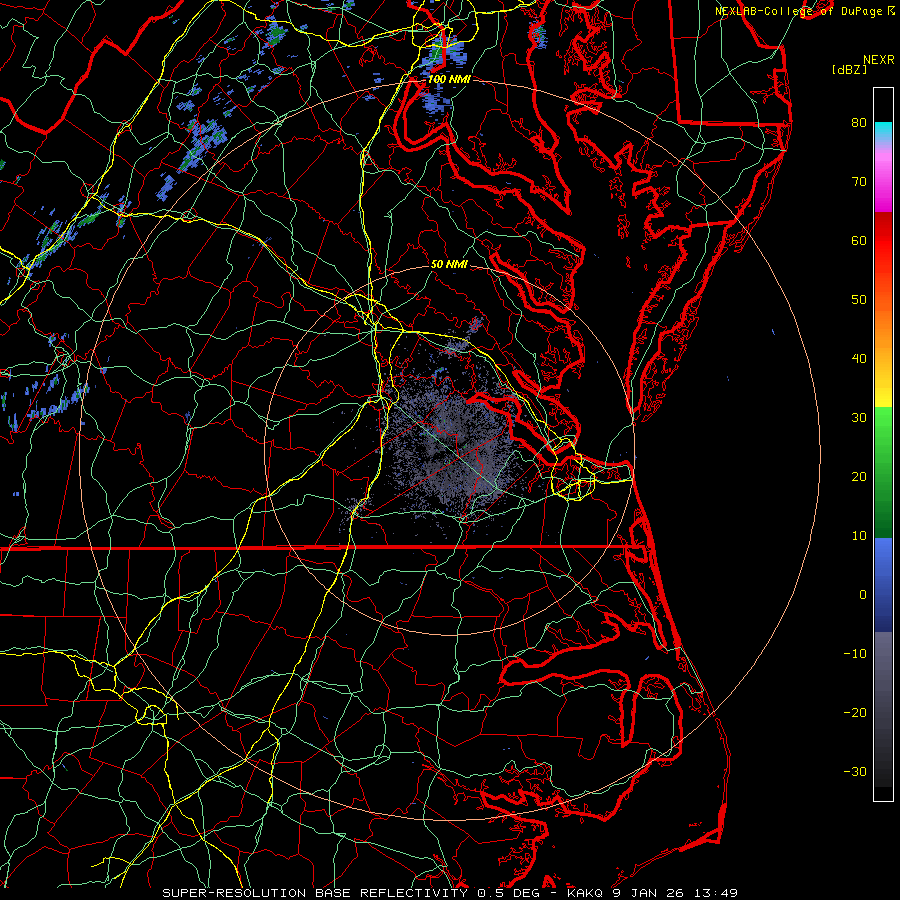The height and width of the screenshot is (900, 900).
Task: Click the 70 value on the dBZ scale
Action: tap(859, 181)
